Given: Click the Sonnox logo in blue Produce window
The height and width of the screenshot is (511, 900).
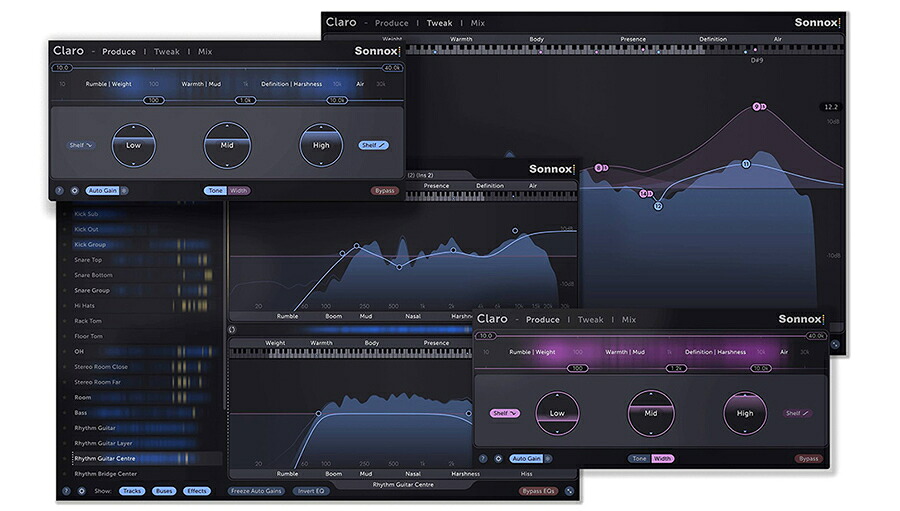Looking at the screenshot, I should point(377,51).
